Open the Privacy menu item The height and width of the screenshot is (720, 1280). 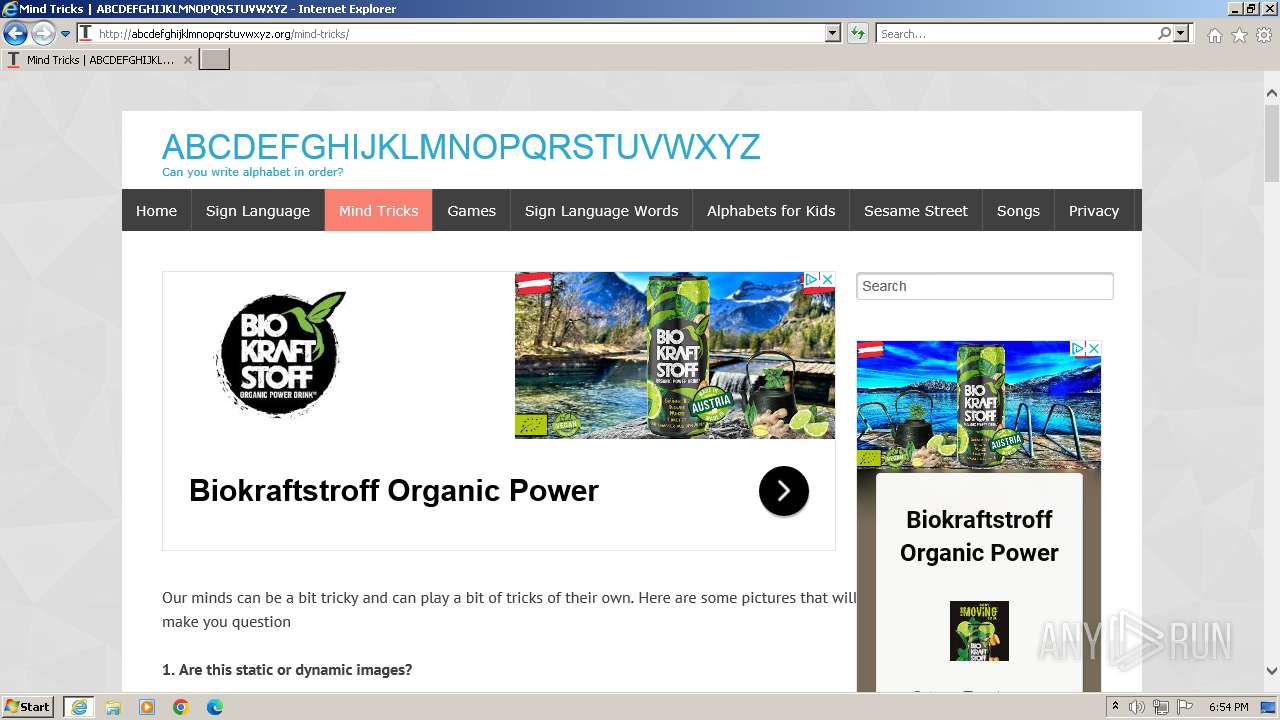(1094, 210)
